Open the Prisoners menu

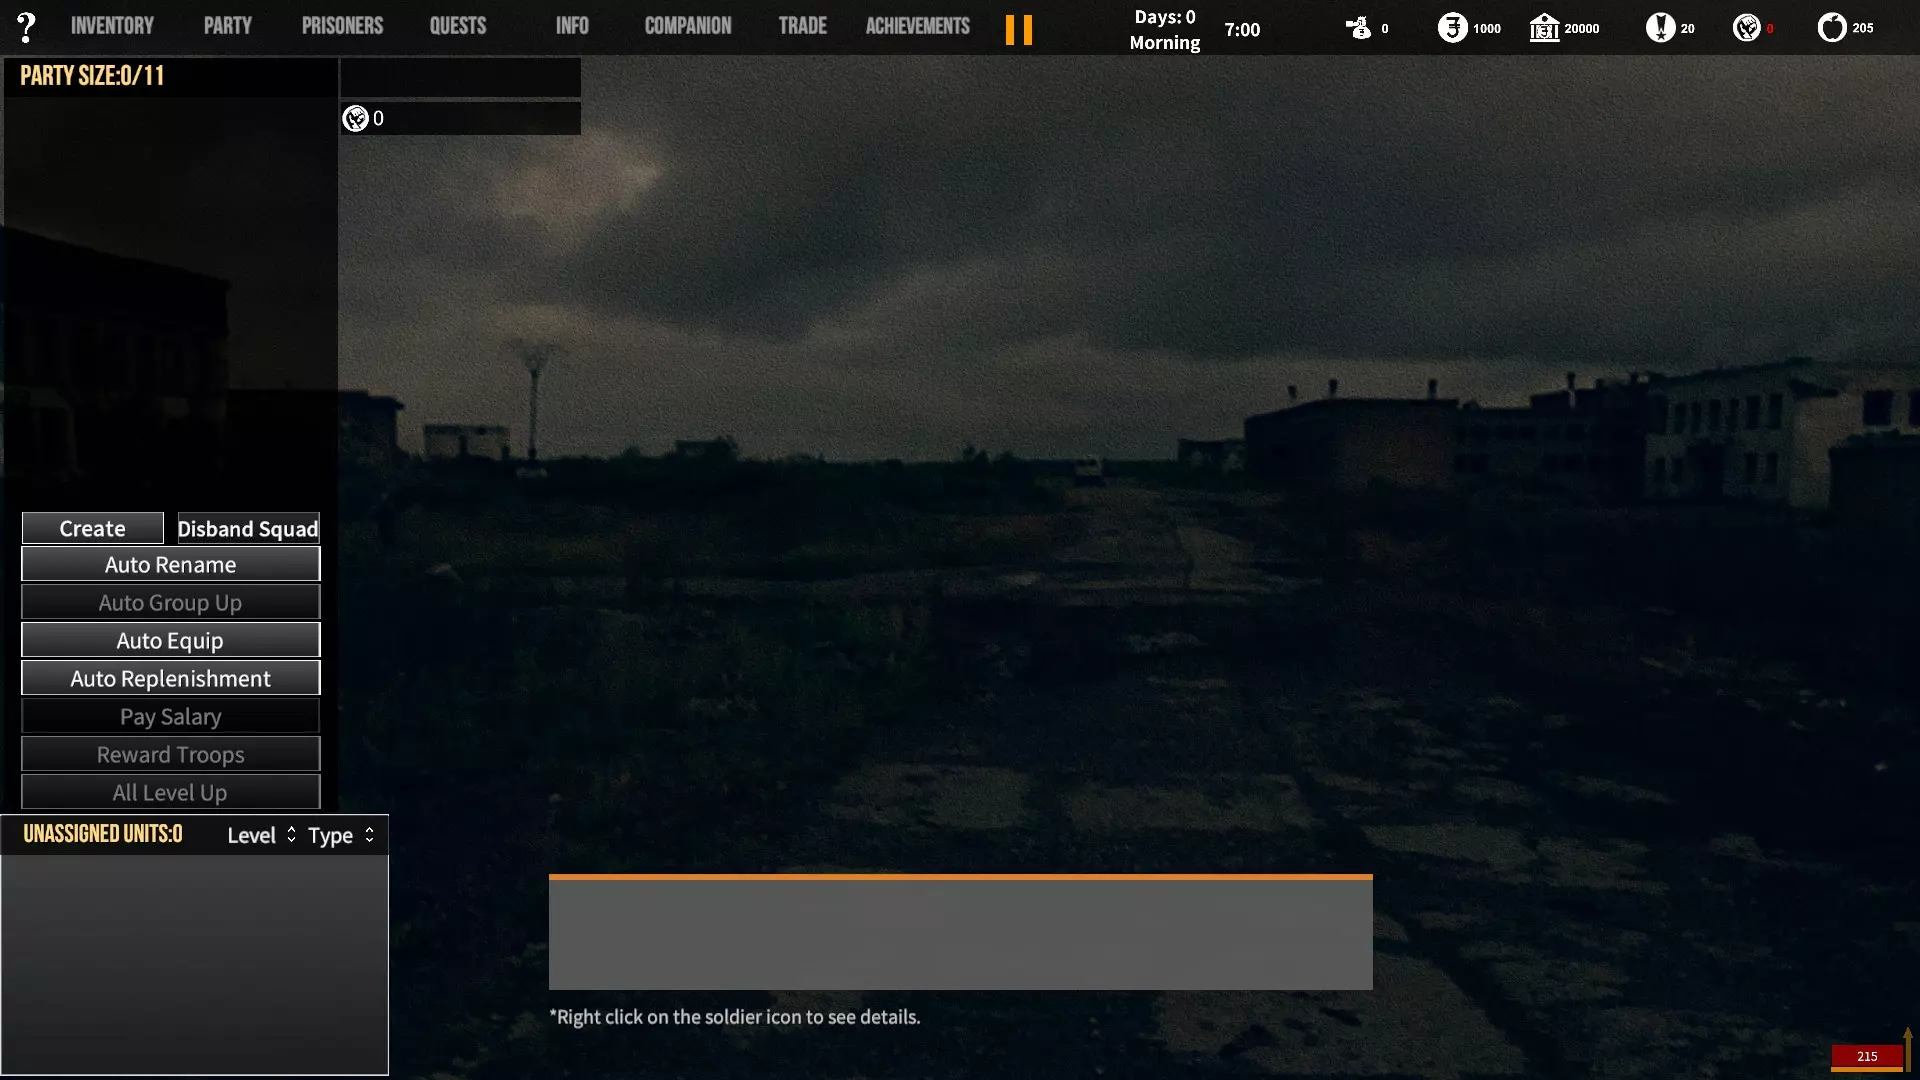[342, 26]
